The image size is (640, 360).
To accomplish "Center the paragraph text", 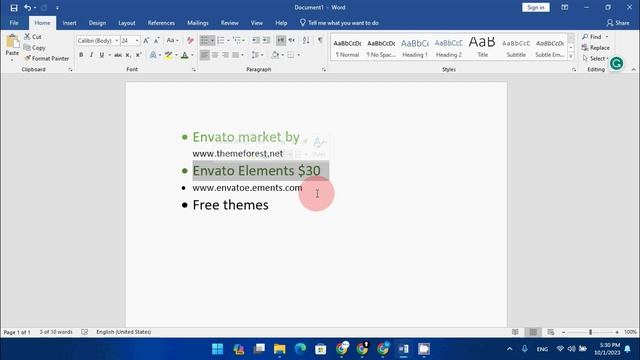I will pos(215,55).
